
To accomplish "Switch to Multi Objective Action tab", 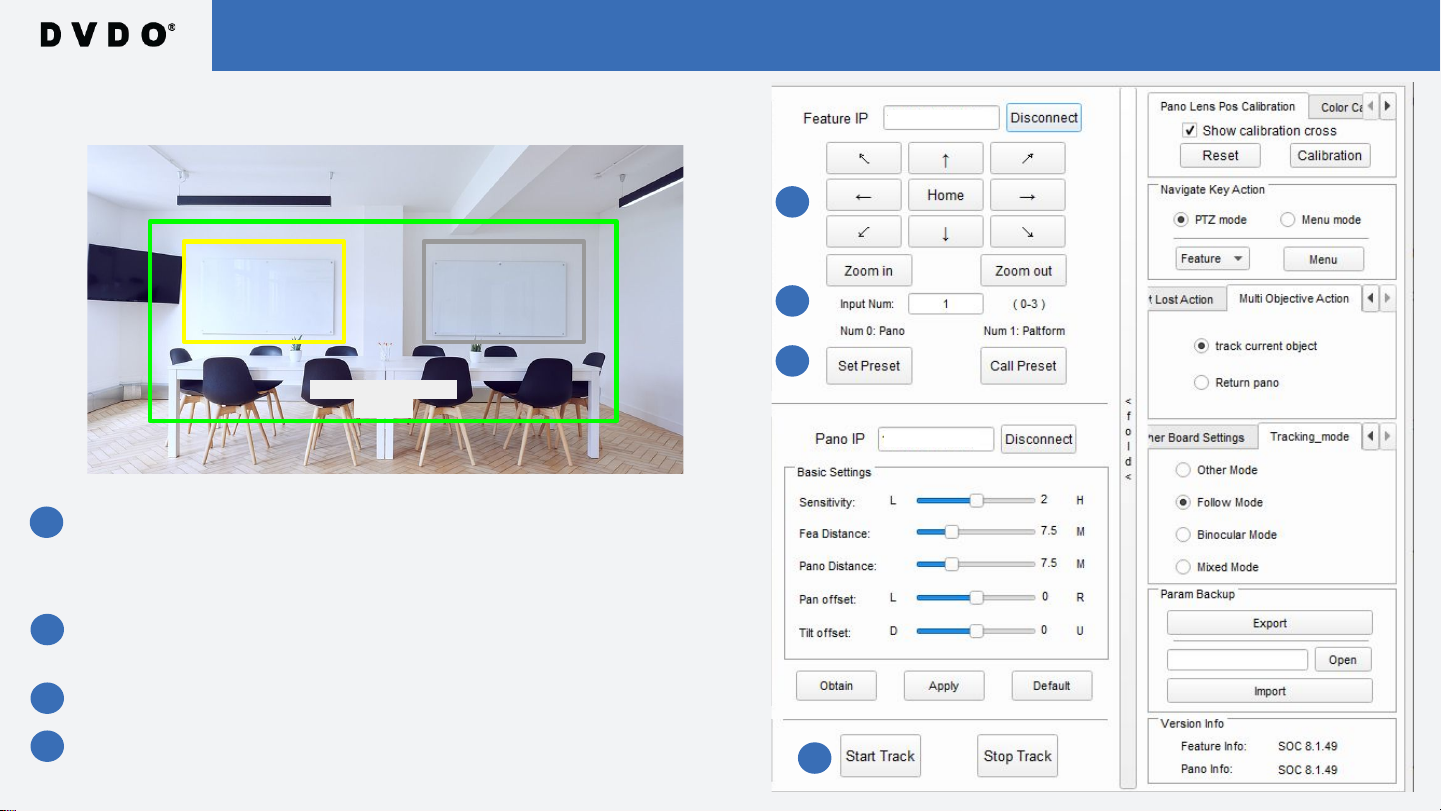I will [1294, 299].
